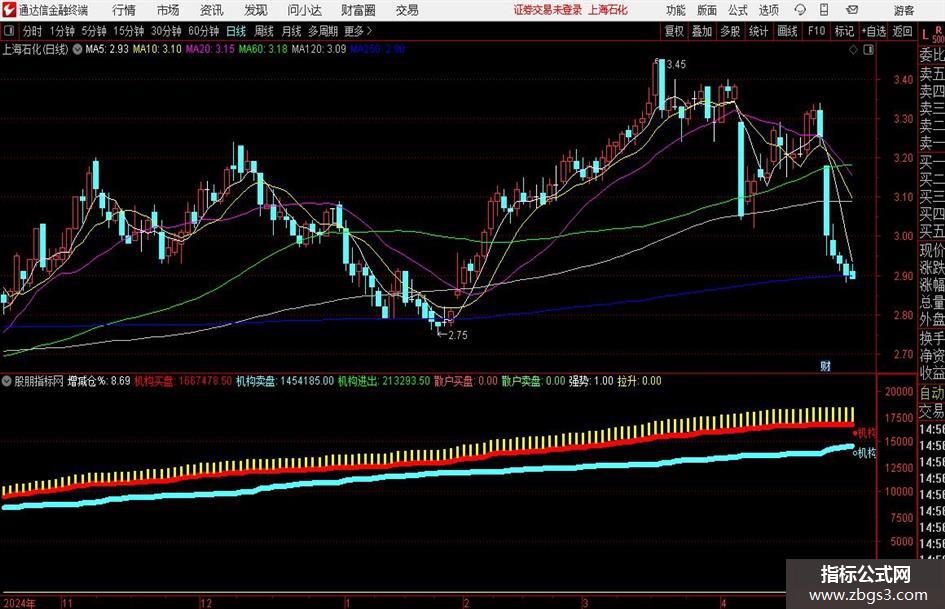Click the 统计 statistics button

click(x=758, y=31)
